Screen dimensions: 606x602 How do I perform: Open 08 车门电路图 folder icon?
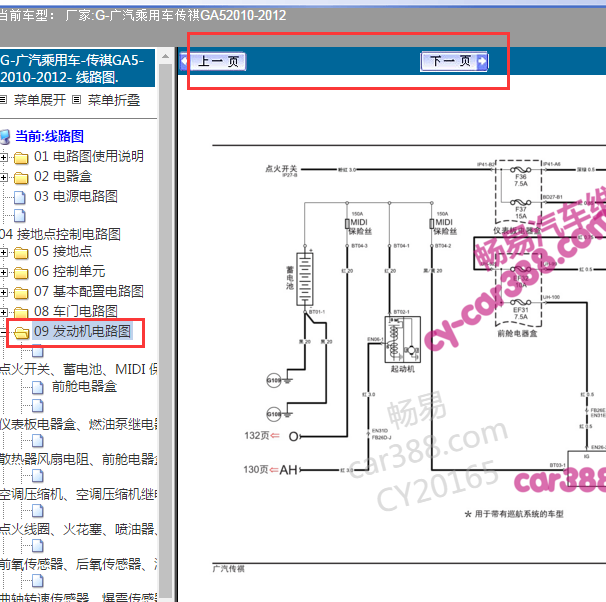tap(21, 312)
